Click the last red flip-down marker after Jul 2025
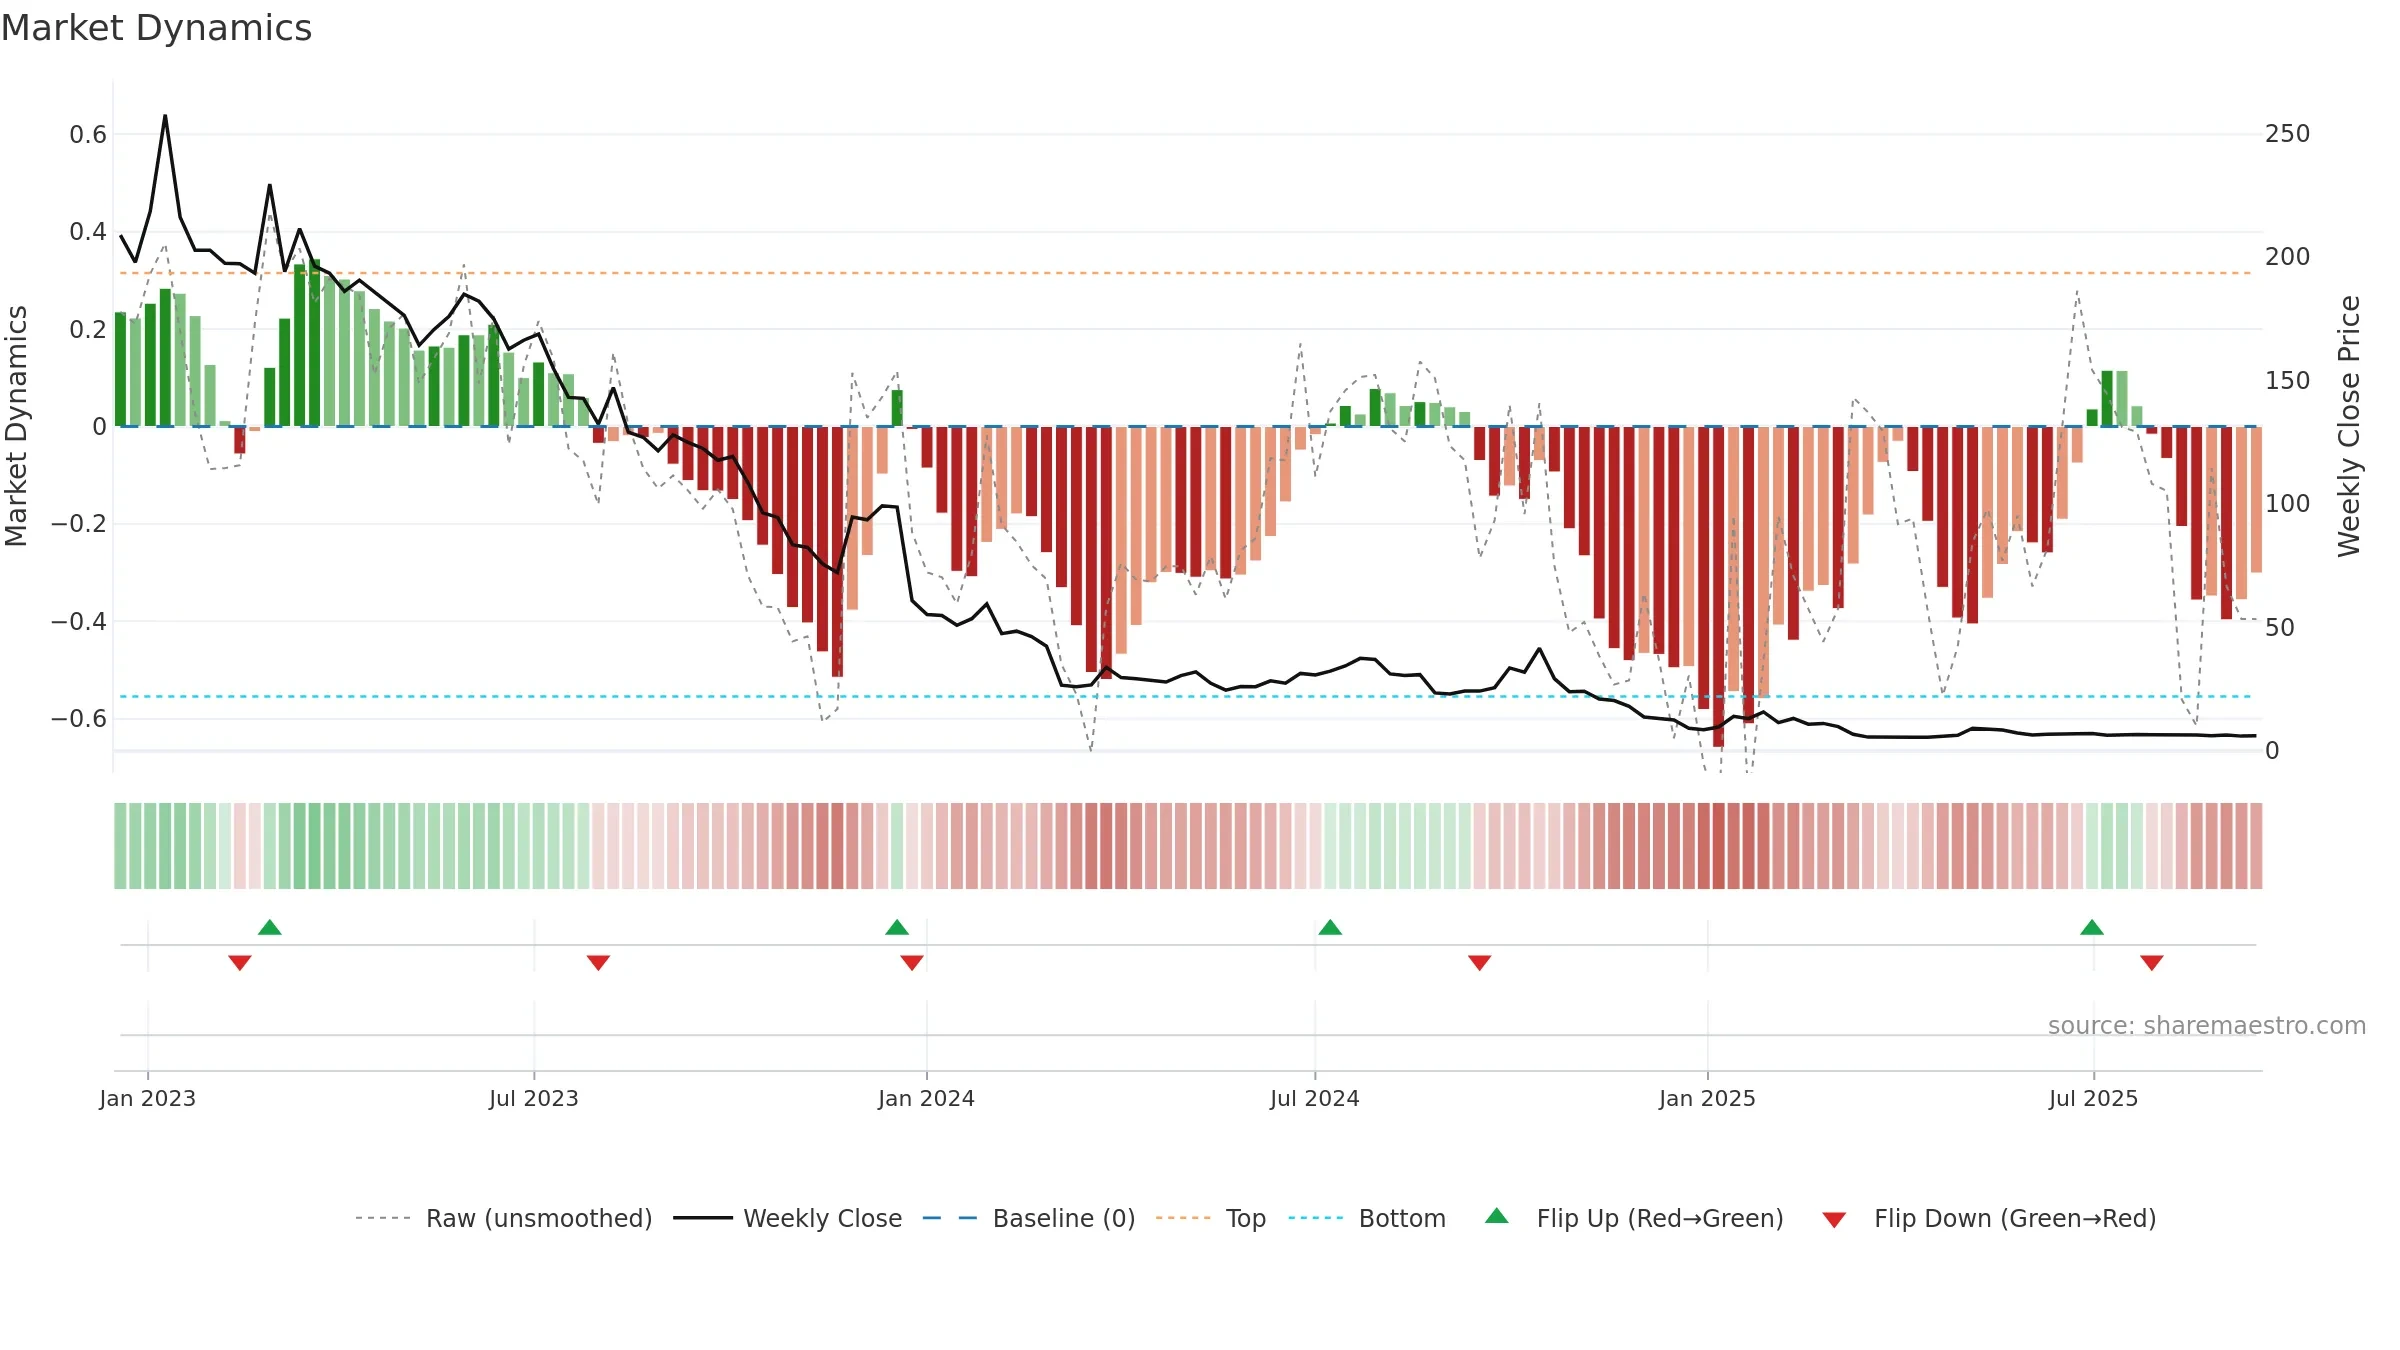The image size is (2400, 1350). (x=2152, y=962)
